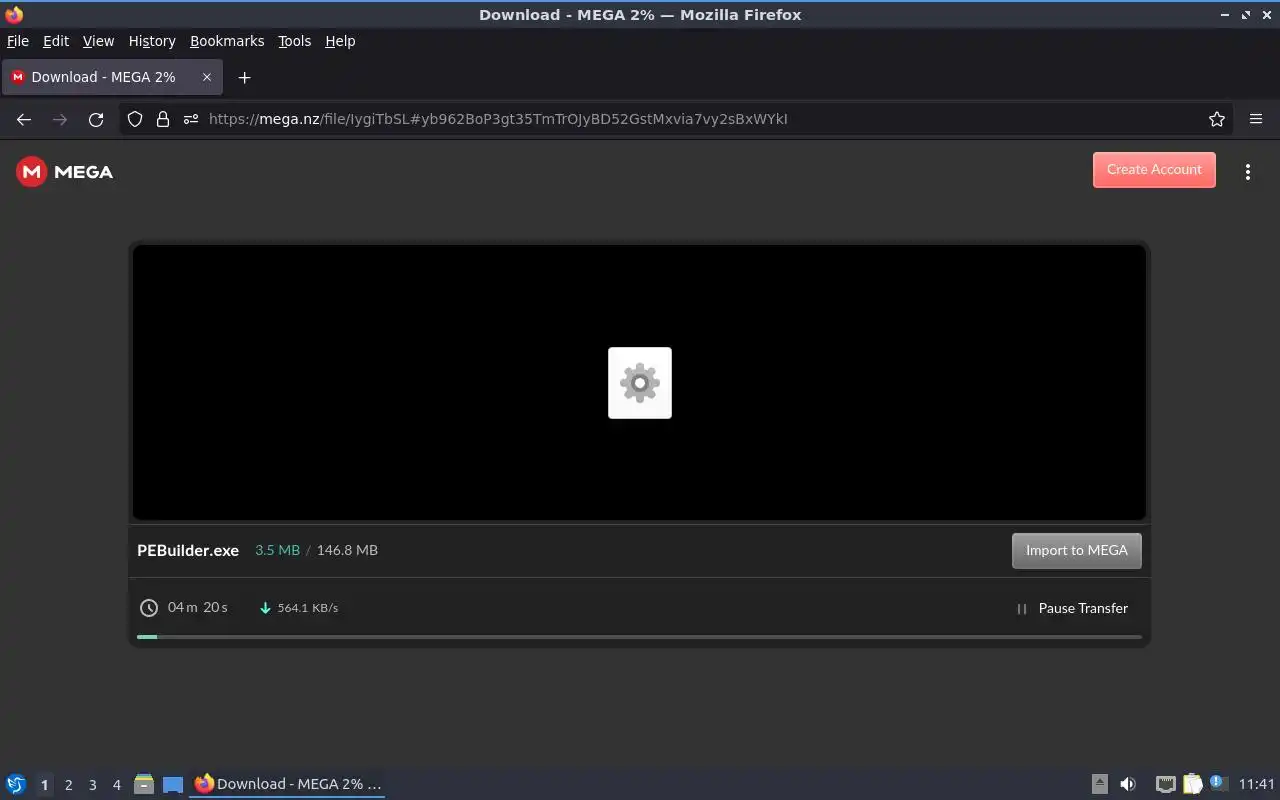Open a new tab with plus button
Screen dimensions: 1280x800
tap(244, 77)
